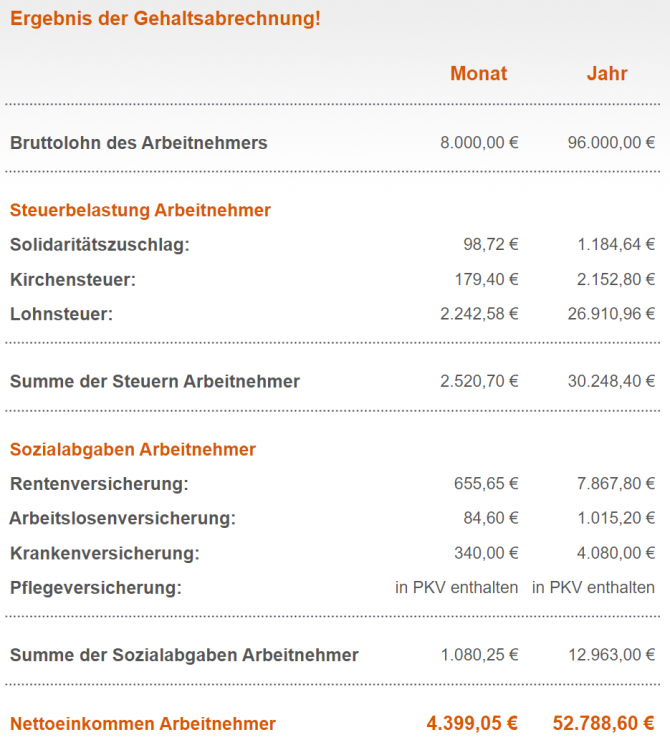Click the monthly Krankenversicherung amount 340,00 €
670x750 pixels.
pos(486,553)
